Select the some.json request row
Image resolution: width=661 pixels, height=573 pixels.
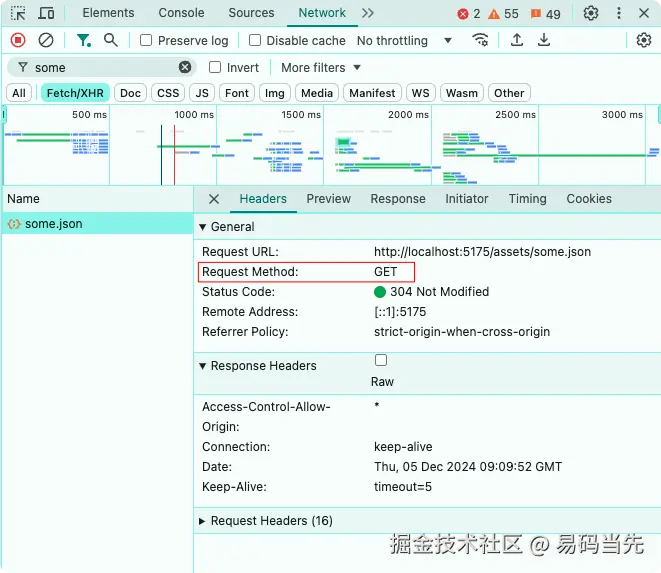pos(98,224)
